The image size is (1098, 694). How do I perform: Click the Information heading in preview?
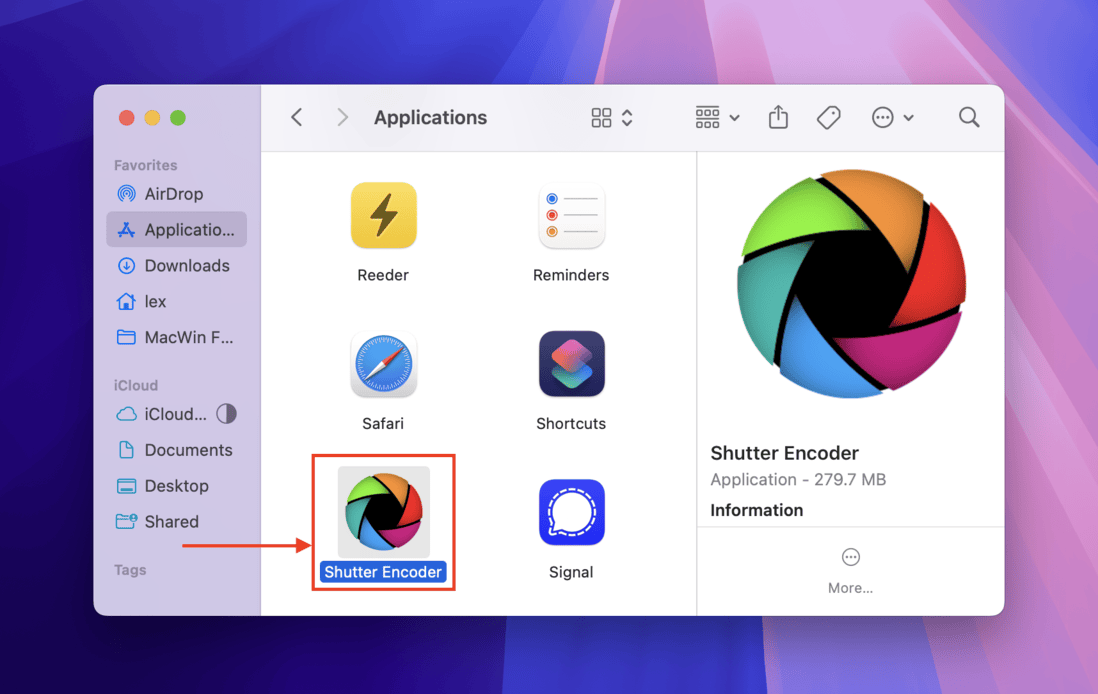[756, 510]
